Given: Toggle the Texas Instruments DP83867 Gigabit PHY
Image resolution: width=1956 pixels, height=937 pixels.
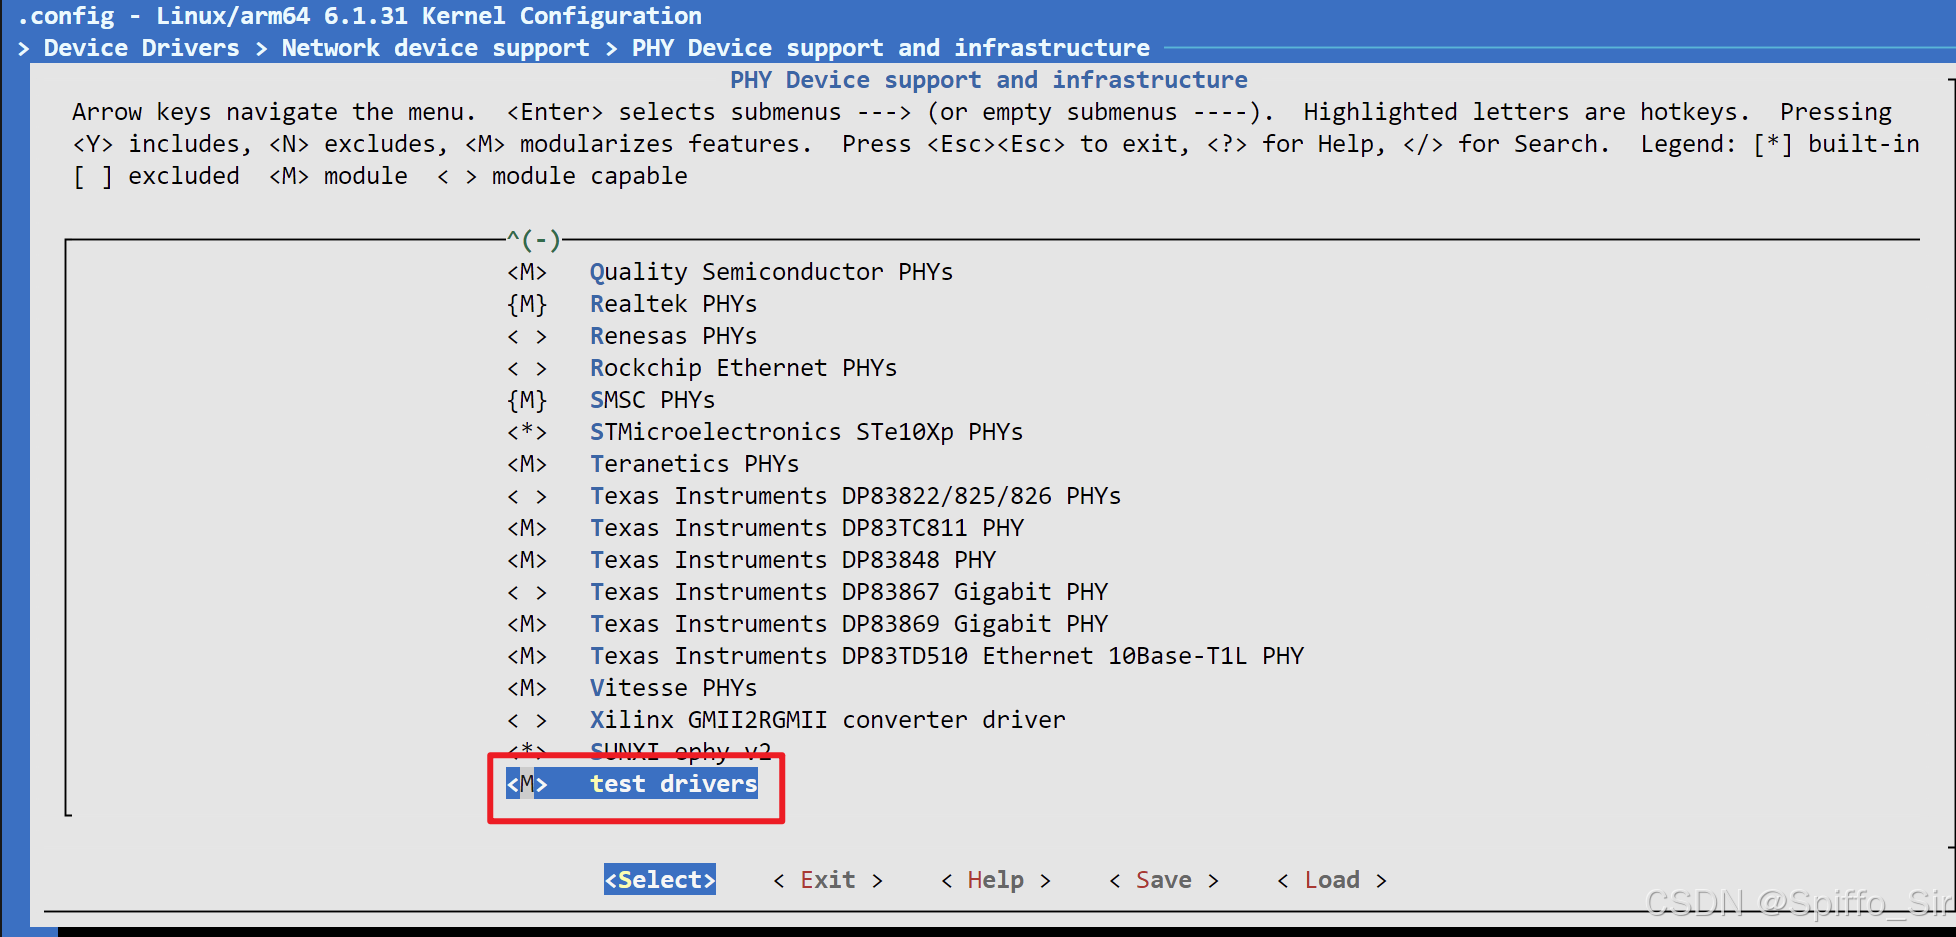Looking at the screenshot, I should tap(848, 591).
